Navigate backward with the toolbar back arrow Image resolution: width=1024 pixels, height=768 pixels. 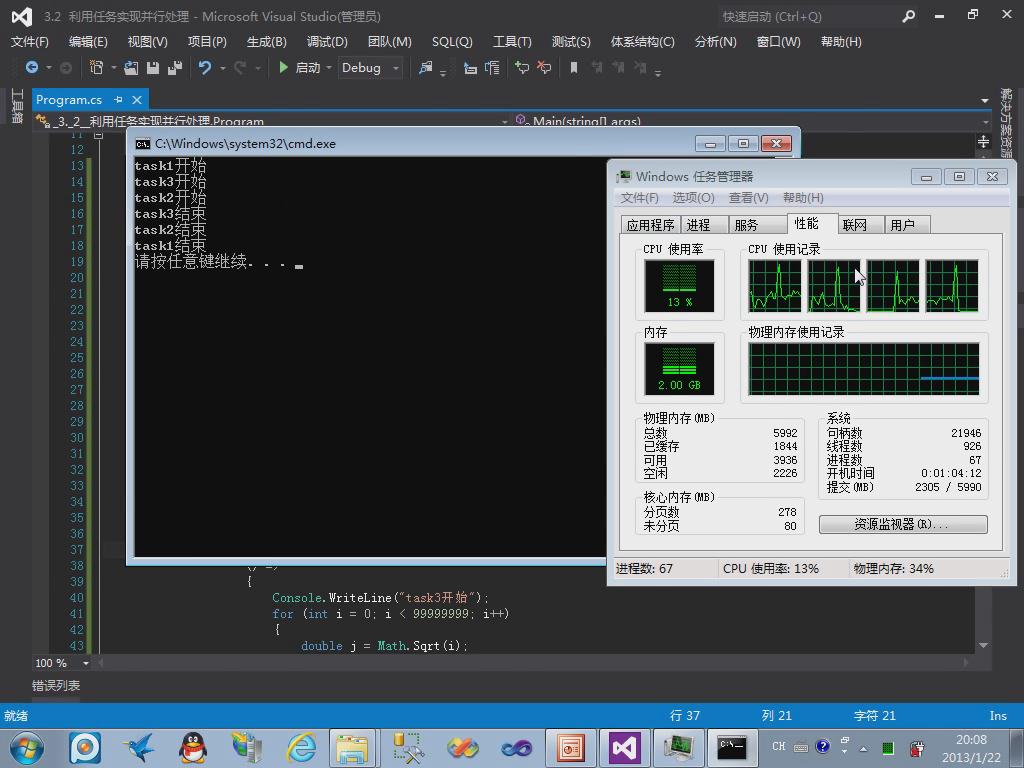tap(31, 67)
